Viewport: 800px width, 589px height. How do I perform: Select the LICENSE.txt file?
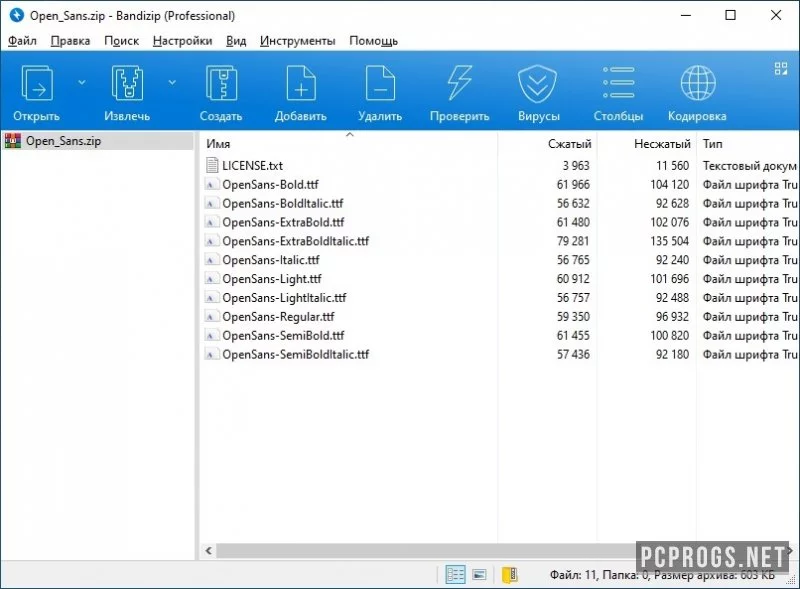pyautogui.click(x=252, y=165)
